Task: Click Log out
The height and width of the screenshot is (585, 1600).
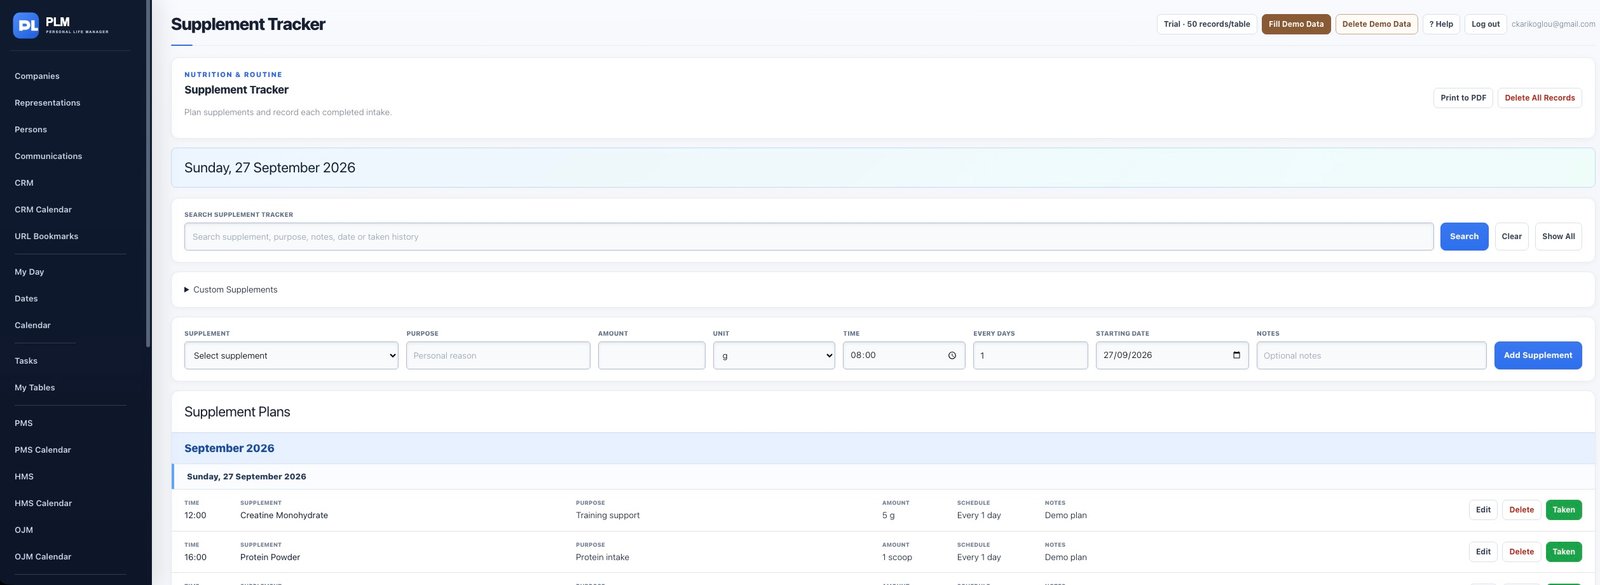Action: pyautogui.click(x=1485, y=24)
